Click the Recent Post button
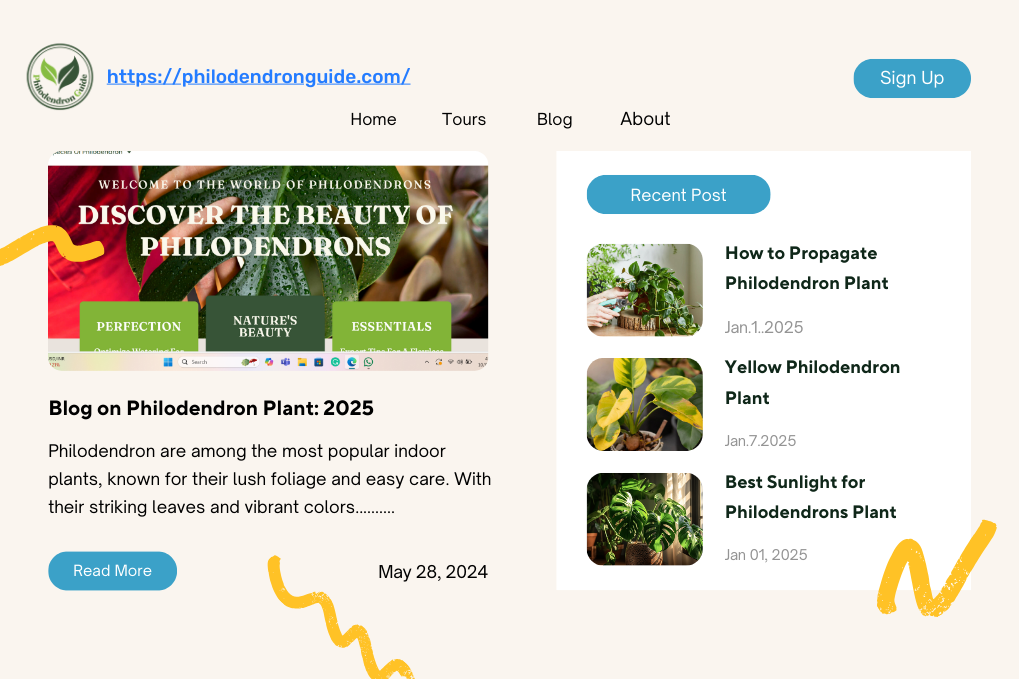This screenshot has width=1019, height=679. tap(678, 194)
